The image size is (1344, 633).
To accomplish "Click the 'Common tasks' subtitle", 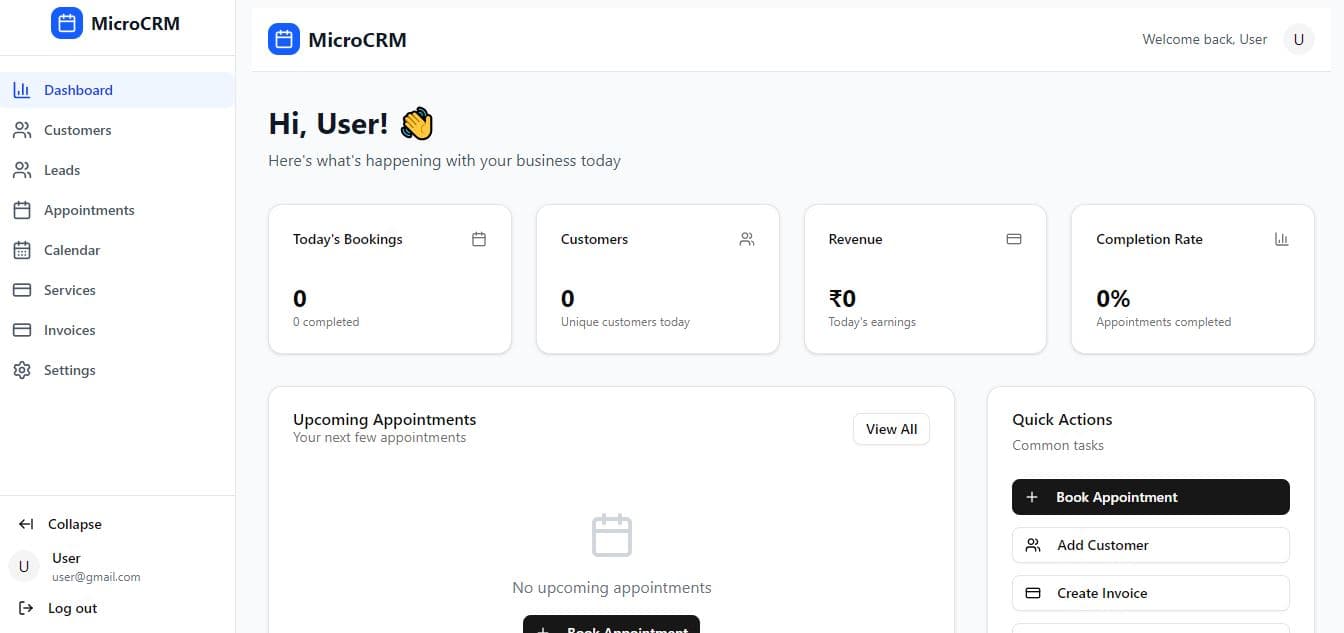I will pyautogui.click(x=1058, y=445).
